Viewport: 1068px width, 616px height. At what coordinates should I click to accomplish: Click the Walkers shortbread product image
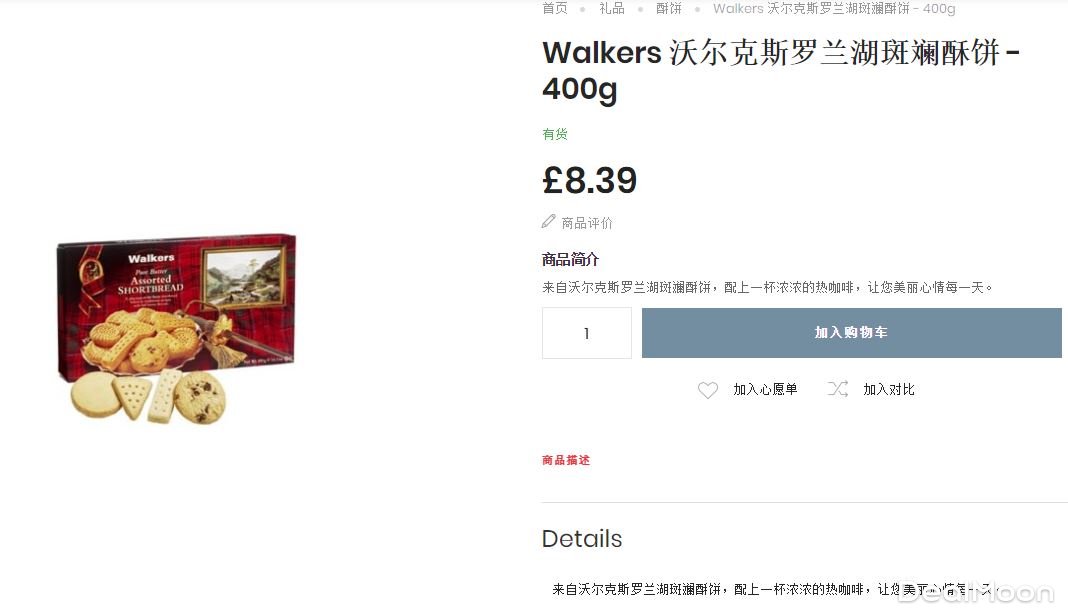click(x=176, y=330)
